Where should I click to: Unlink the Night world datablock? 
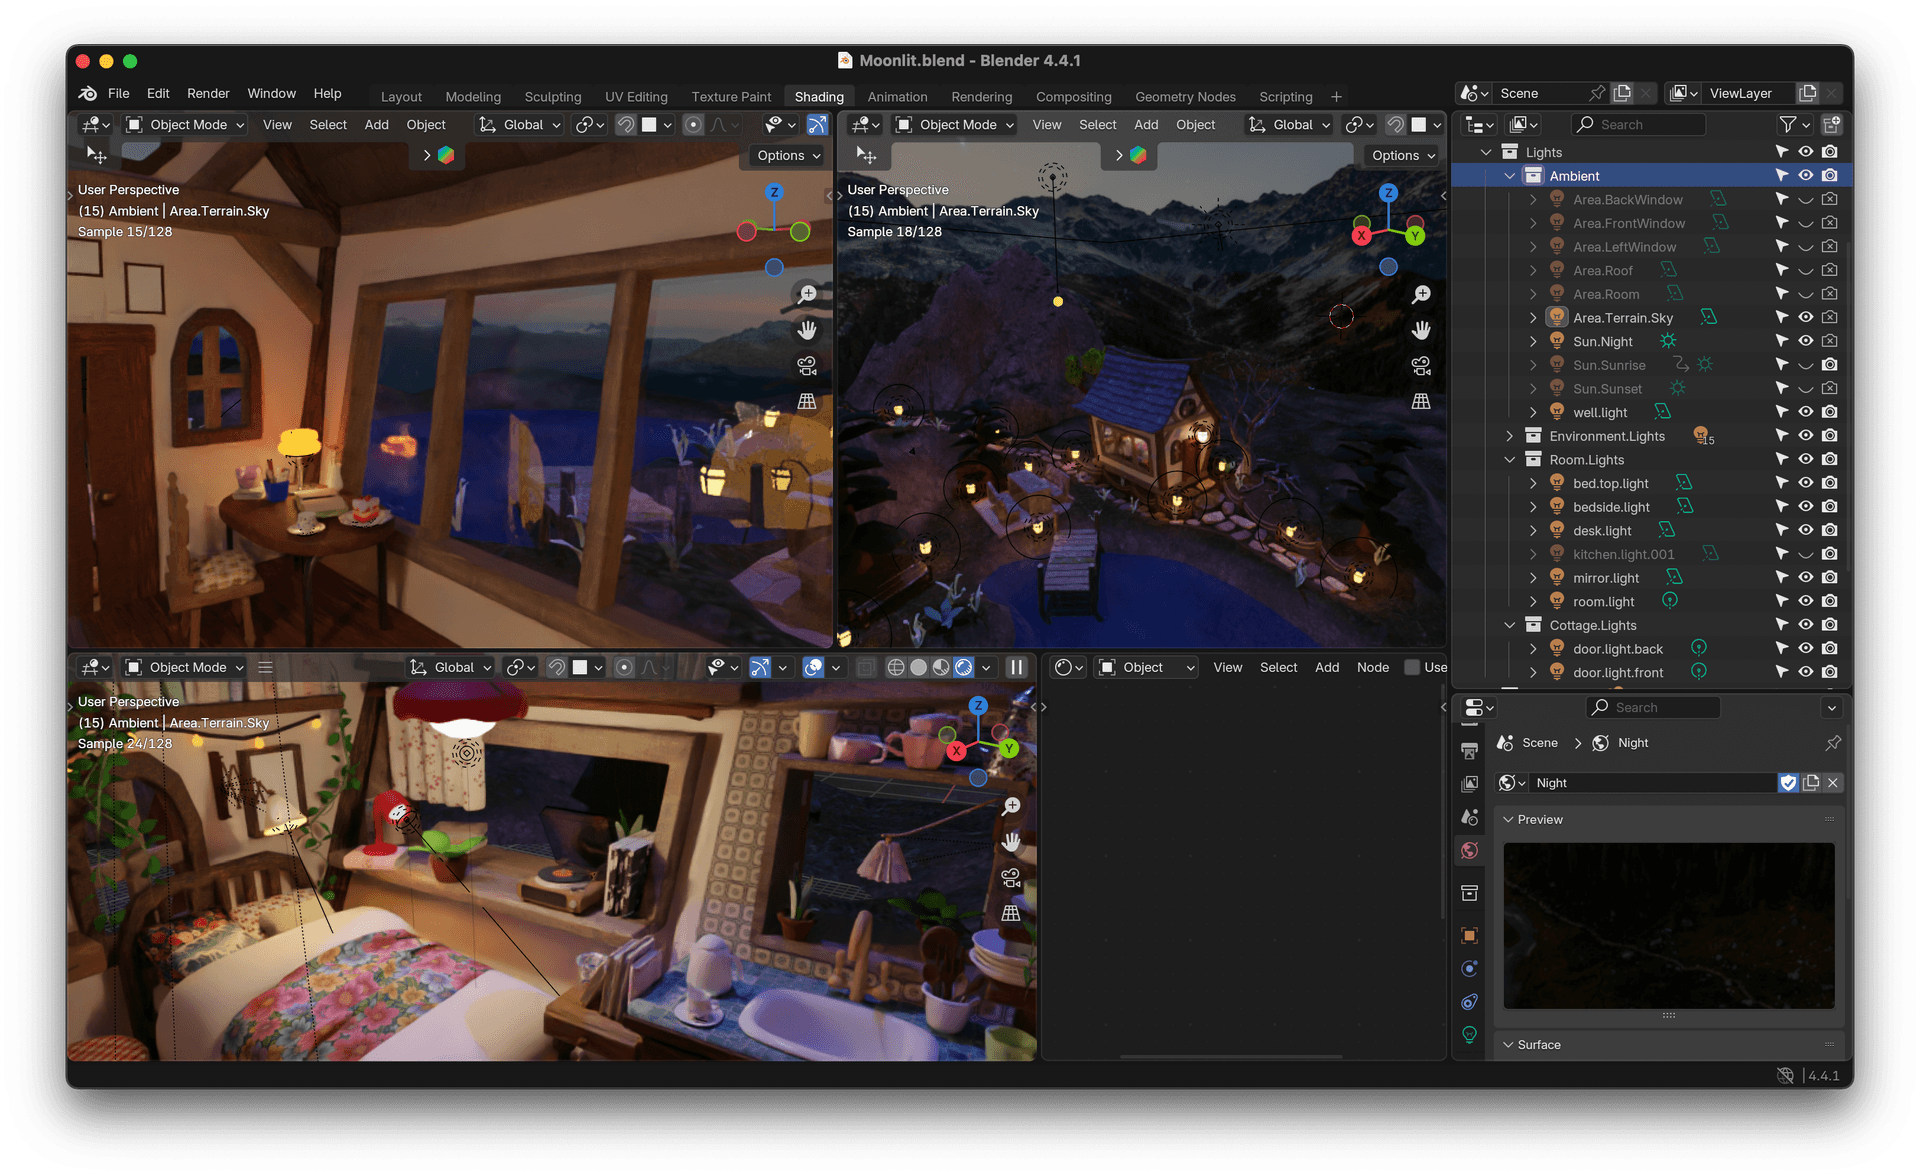1833,783
